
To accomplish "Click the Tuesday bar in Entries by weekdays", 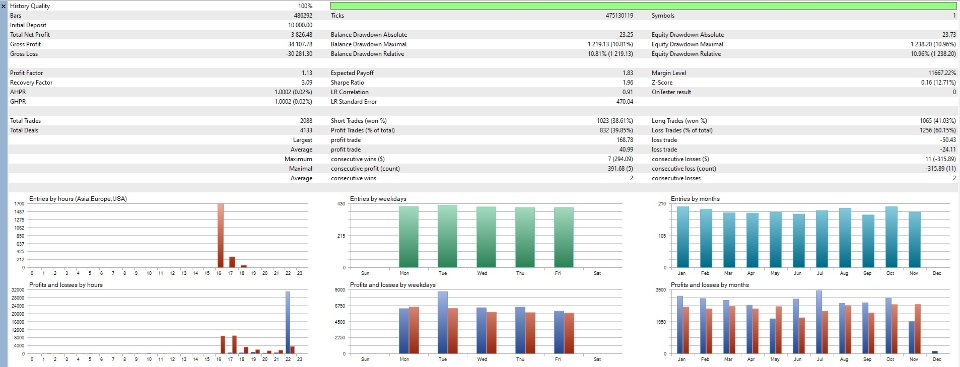I will tap(447, 236).
